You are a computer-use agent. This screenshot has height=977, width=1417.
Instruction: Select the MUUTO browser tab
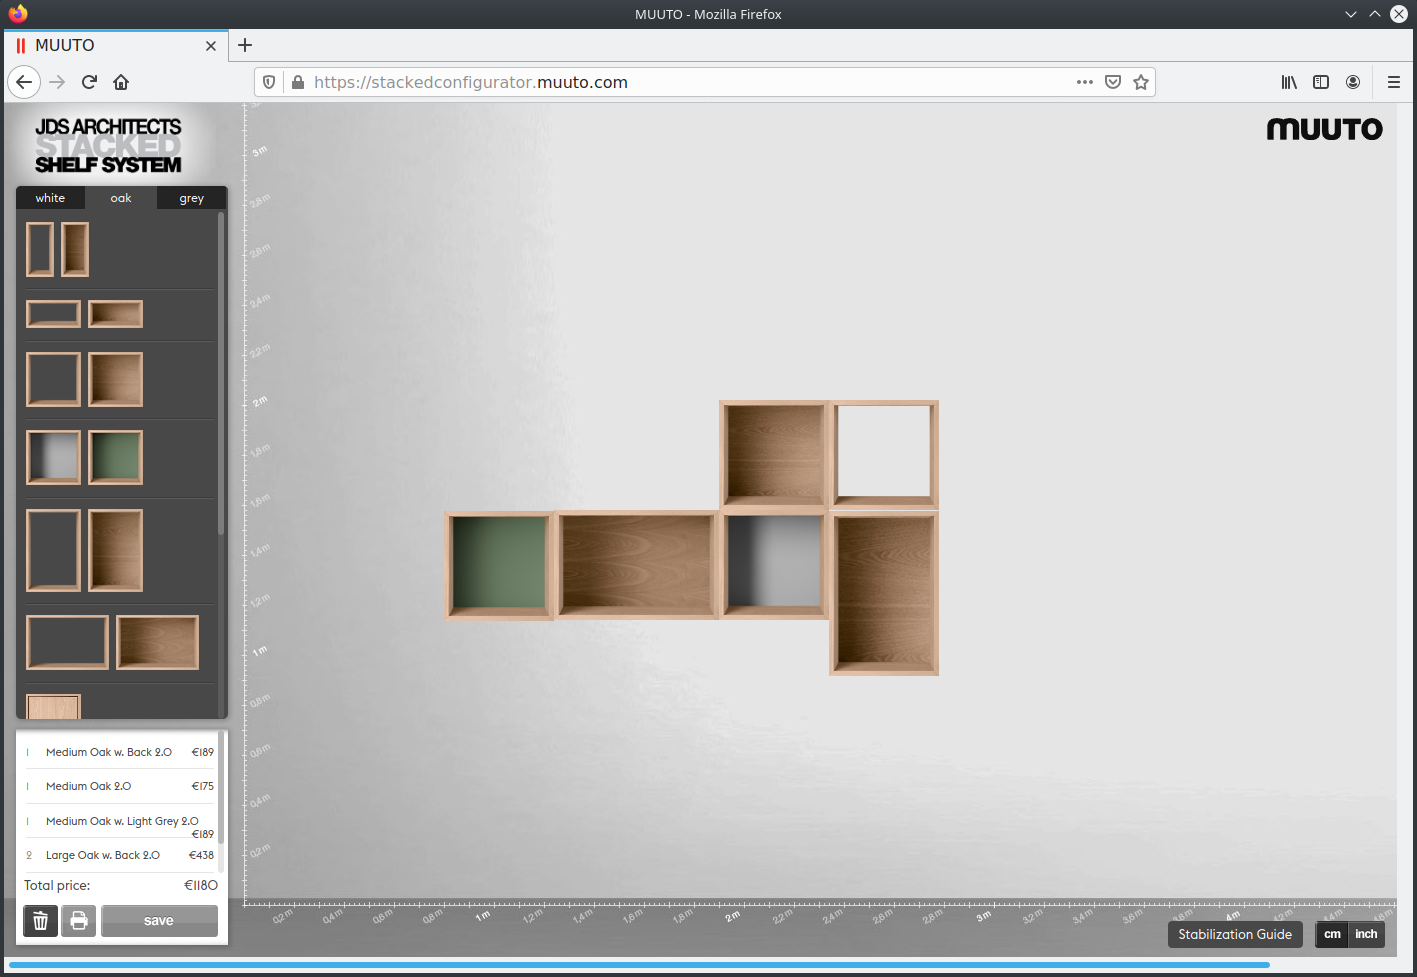115,45
